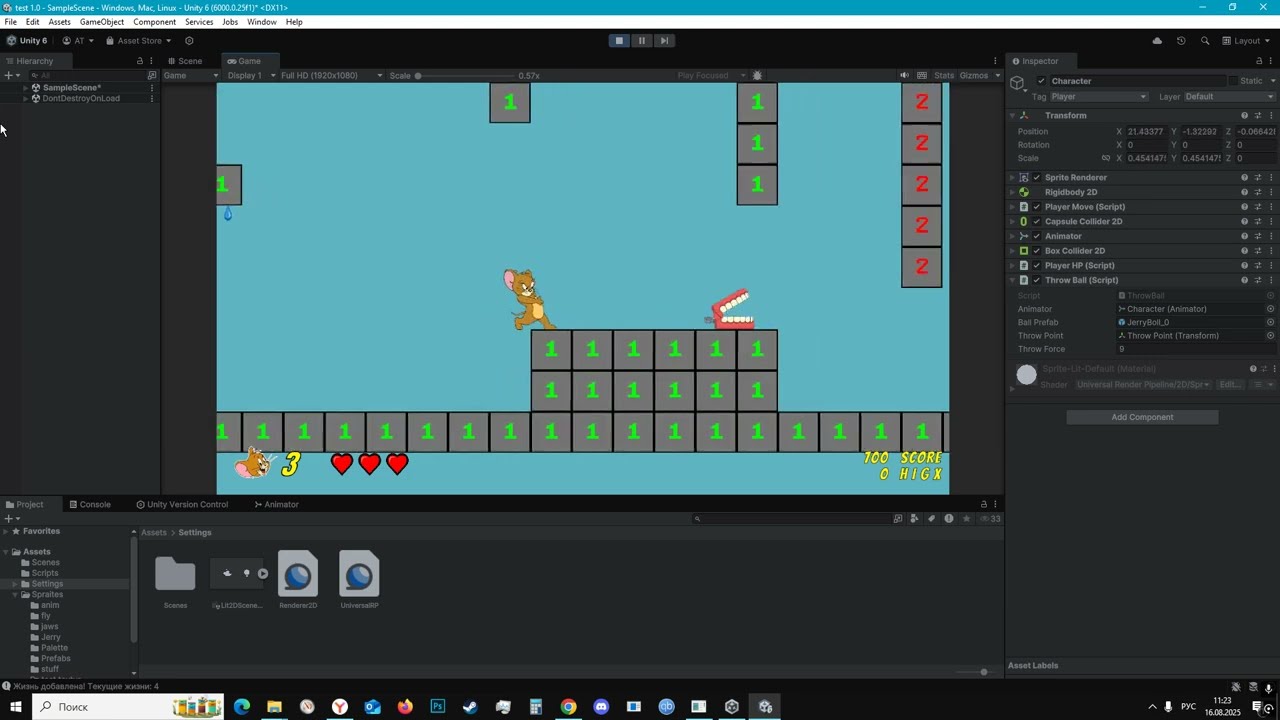Open the Display 1 dropdown
Image resolution: width=1280 pixels, height=720 pixels.
(249, 75)
